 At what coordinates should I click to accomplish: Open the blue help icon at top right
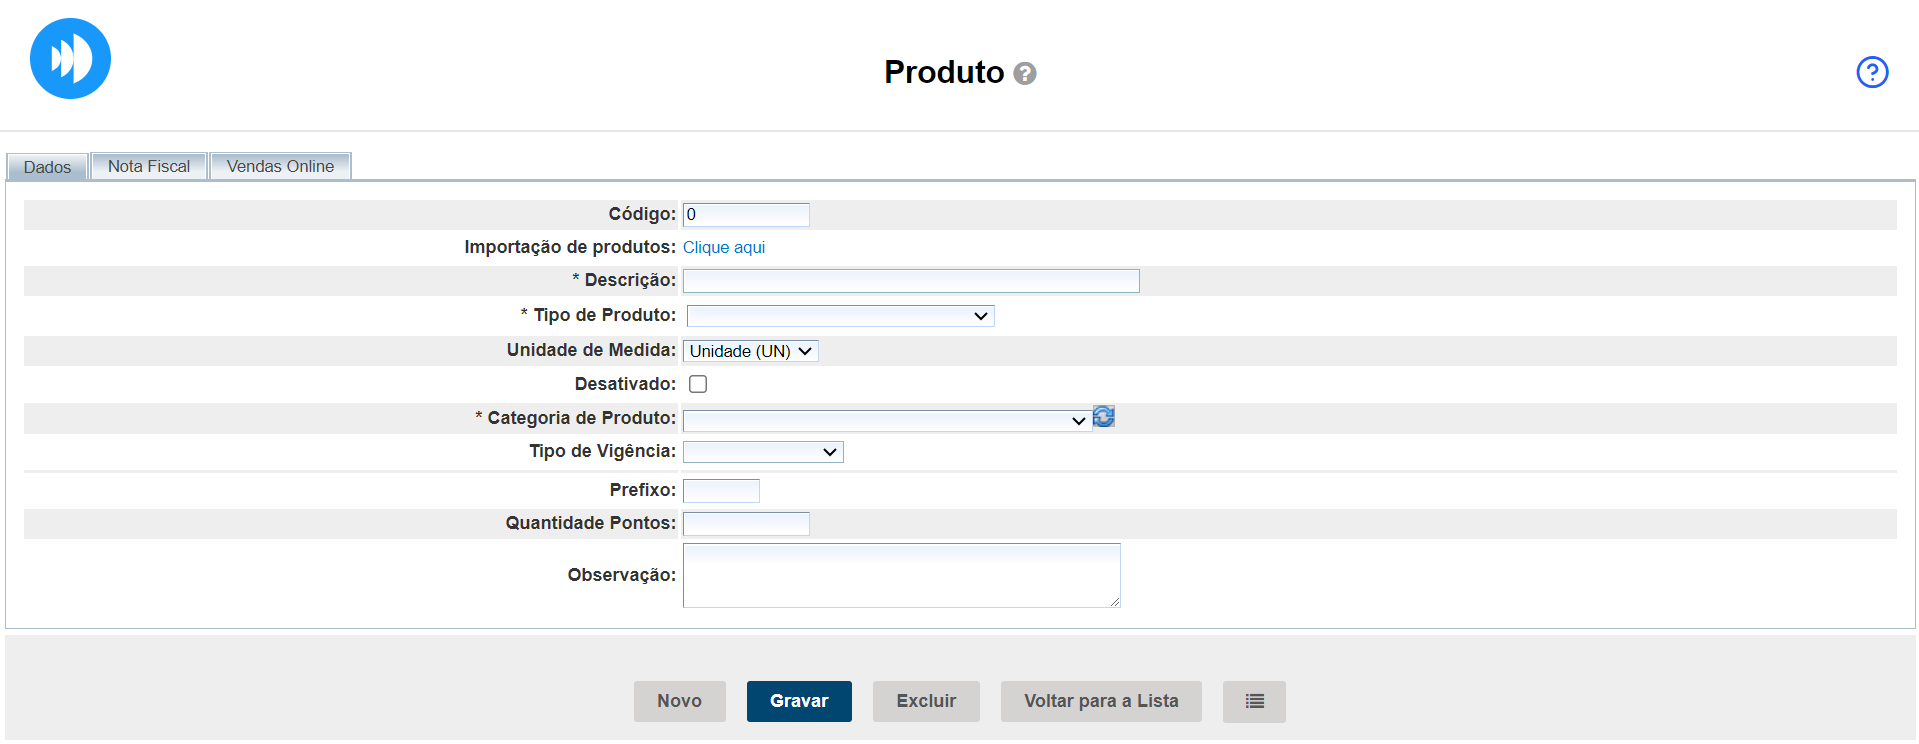1871,72
